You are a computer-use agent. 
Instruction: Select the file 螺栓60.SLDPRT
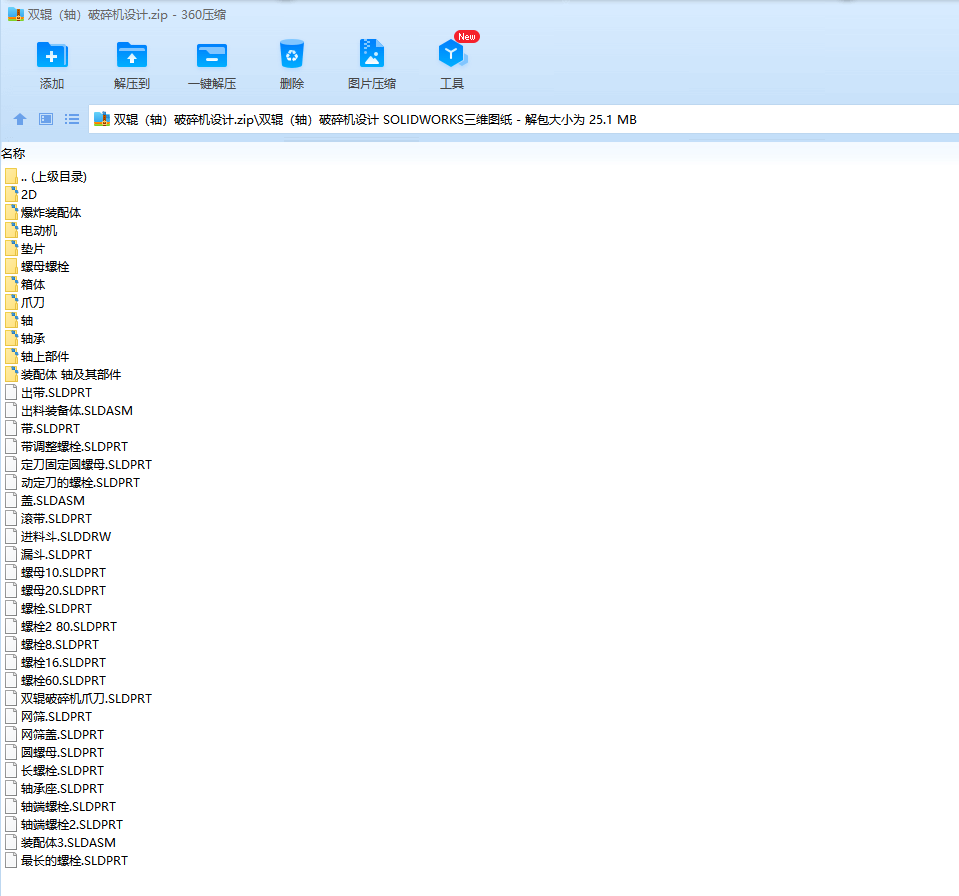tap(55, 681)
